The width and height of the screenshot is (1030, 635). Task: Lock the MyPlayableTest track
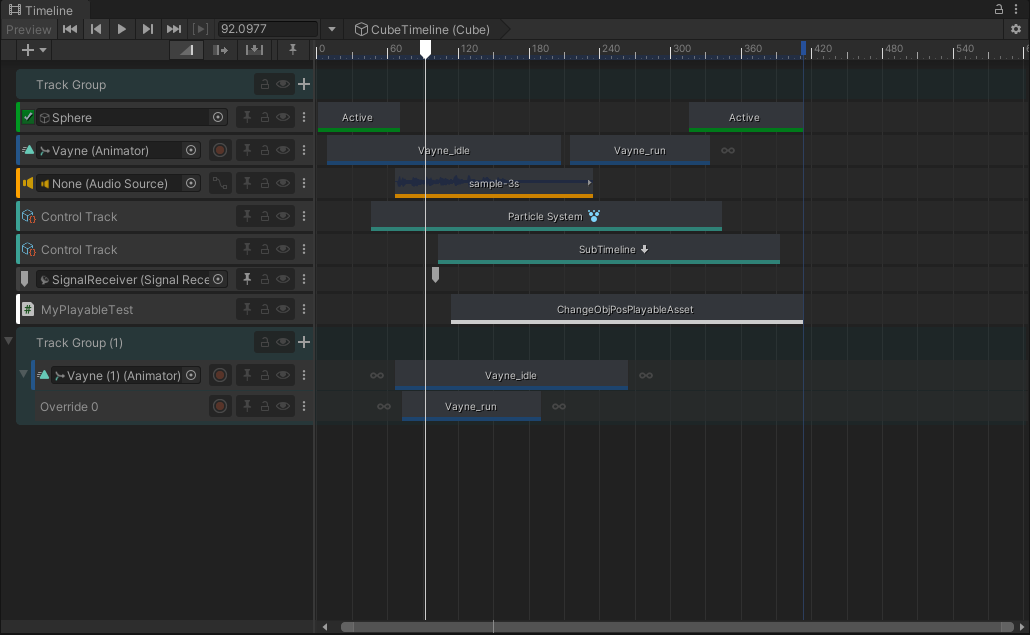click(x=265, y=310)
